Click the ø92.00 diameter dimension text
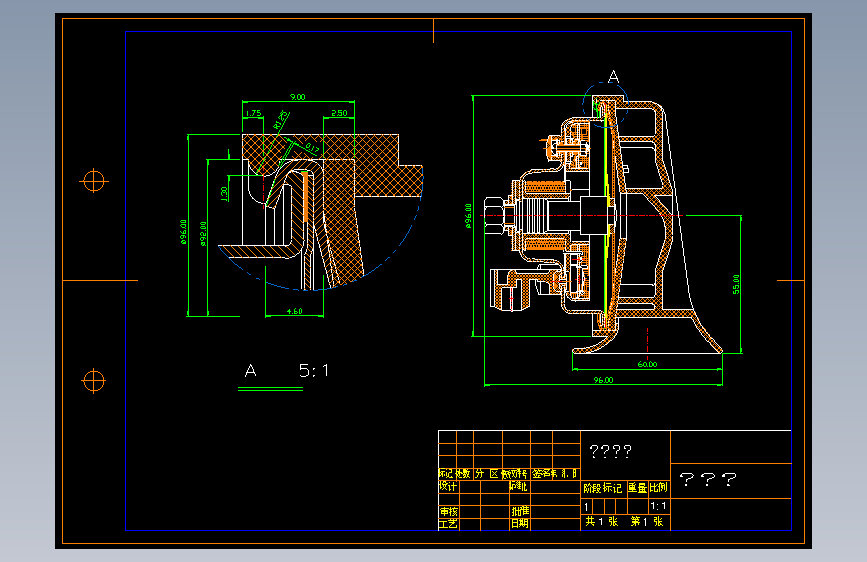867x562 pixels. [x=203, y=234]
